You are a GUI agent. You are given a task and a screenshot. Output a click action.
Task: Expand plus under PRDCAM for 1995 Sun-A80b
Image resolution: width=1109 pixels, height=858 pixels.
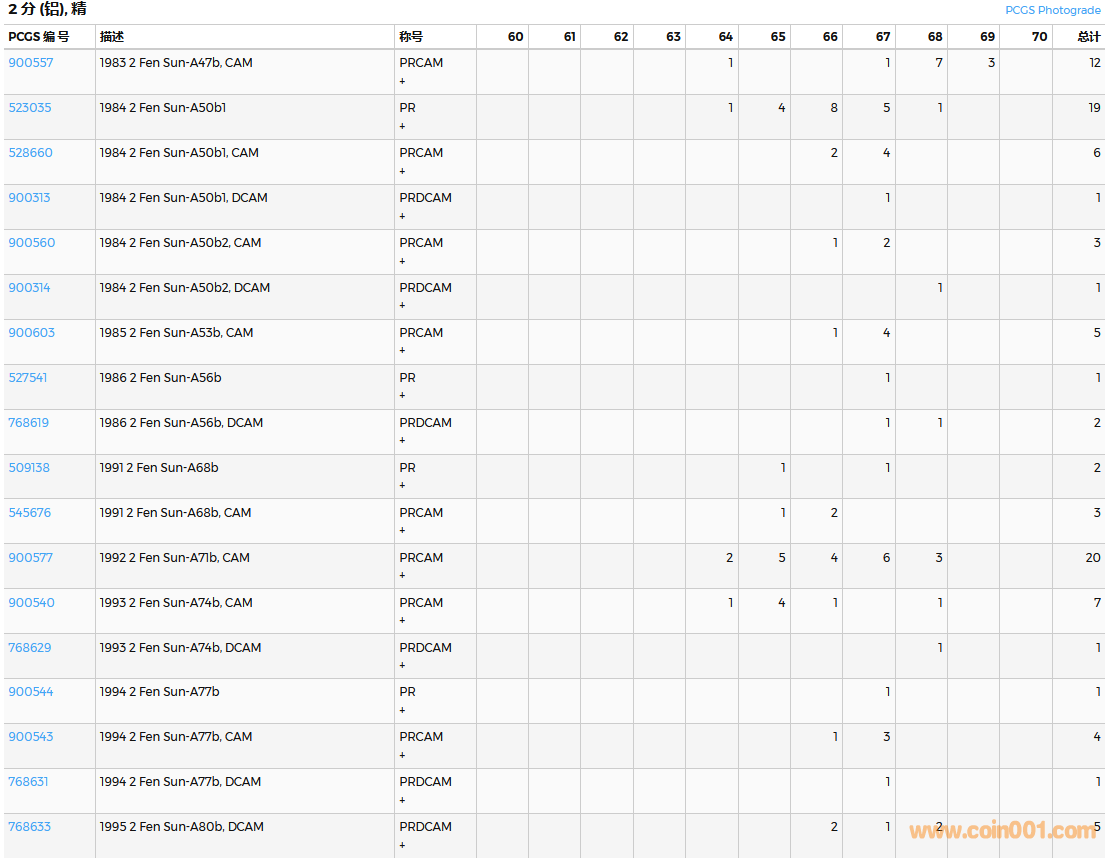pyautogui.click(x=403, y=845)
